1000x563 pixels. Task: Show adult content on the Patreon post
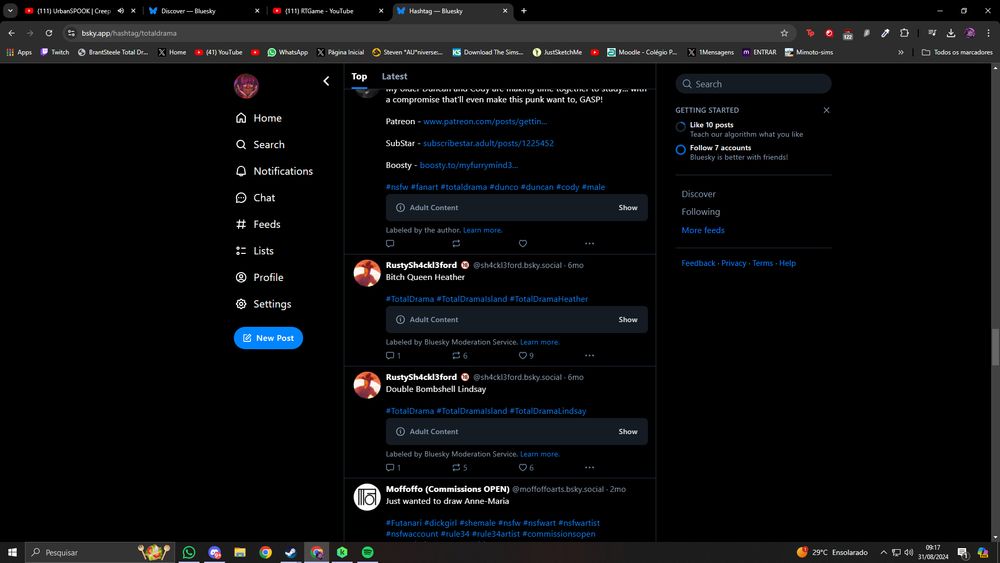[628, 208]
